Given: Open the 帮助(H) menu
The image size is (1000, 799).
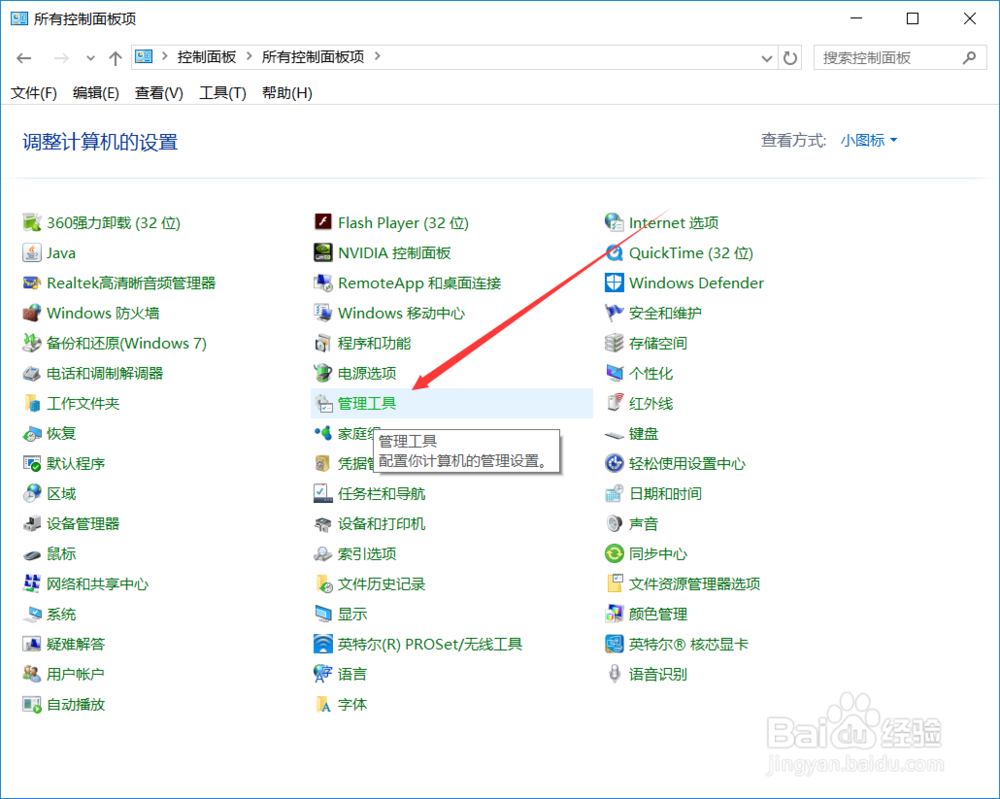Looking at the screenshot, I should [287, 93].
